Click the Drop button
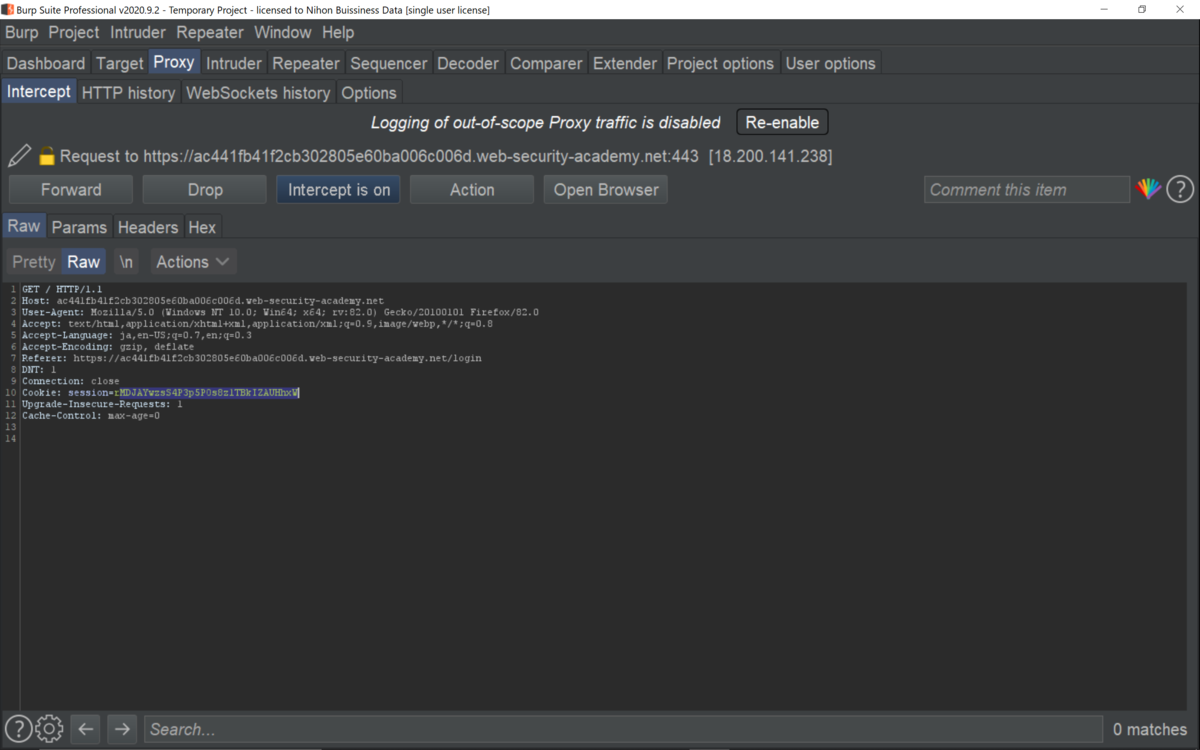This screenshot has width=1200, height=750. coord(205,190)
